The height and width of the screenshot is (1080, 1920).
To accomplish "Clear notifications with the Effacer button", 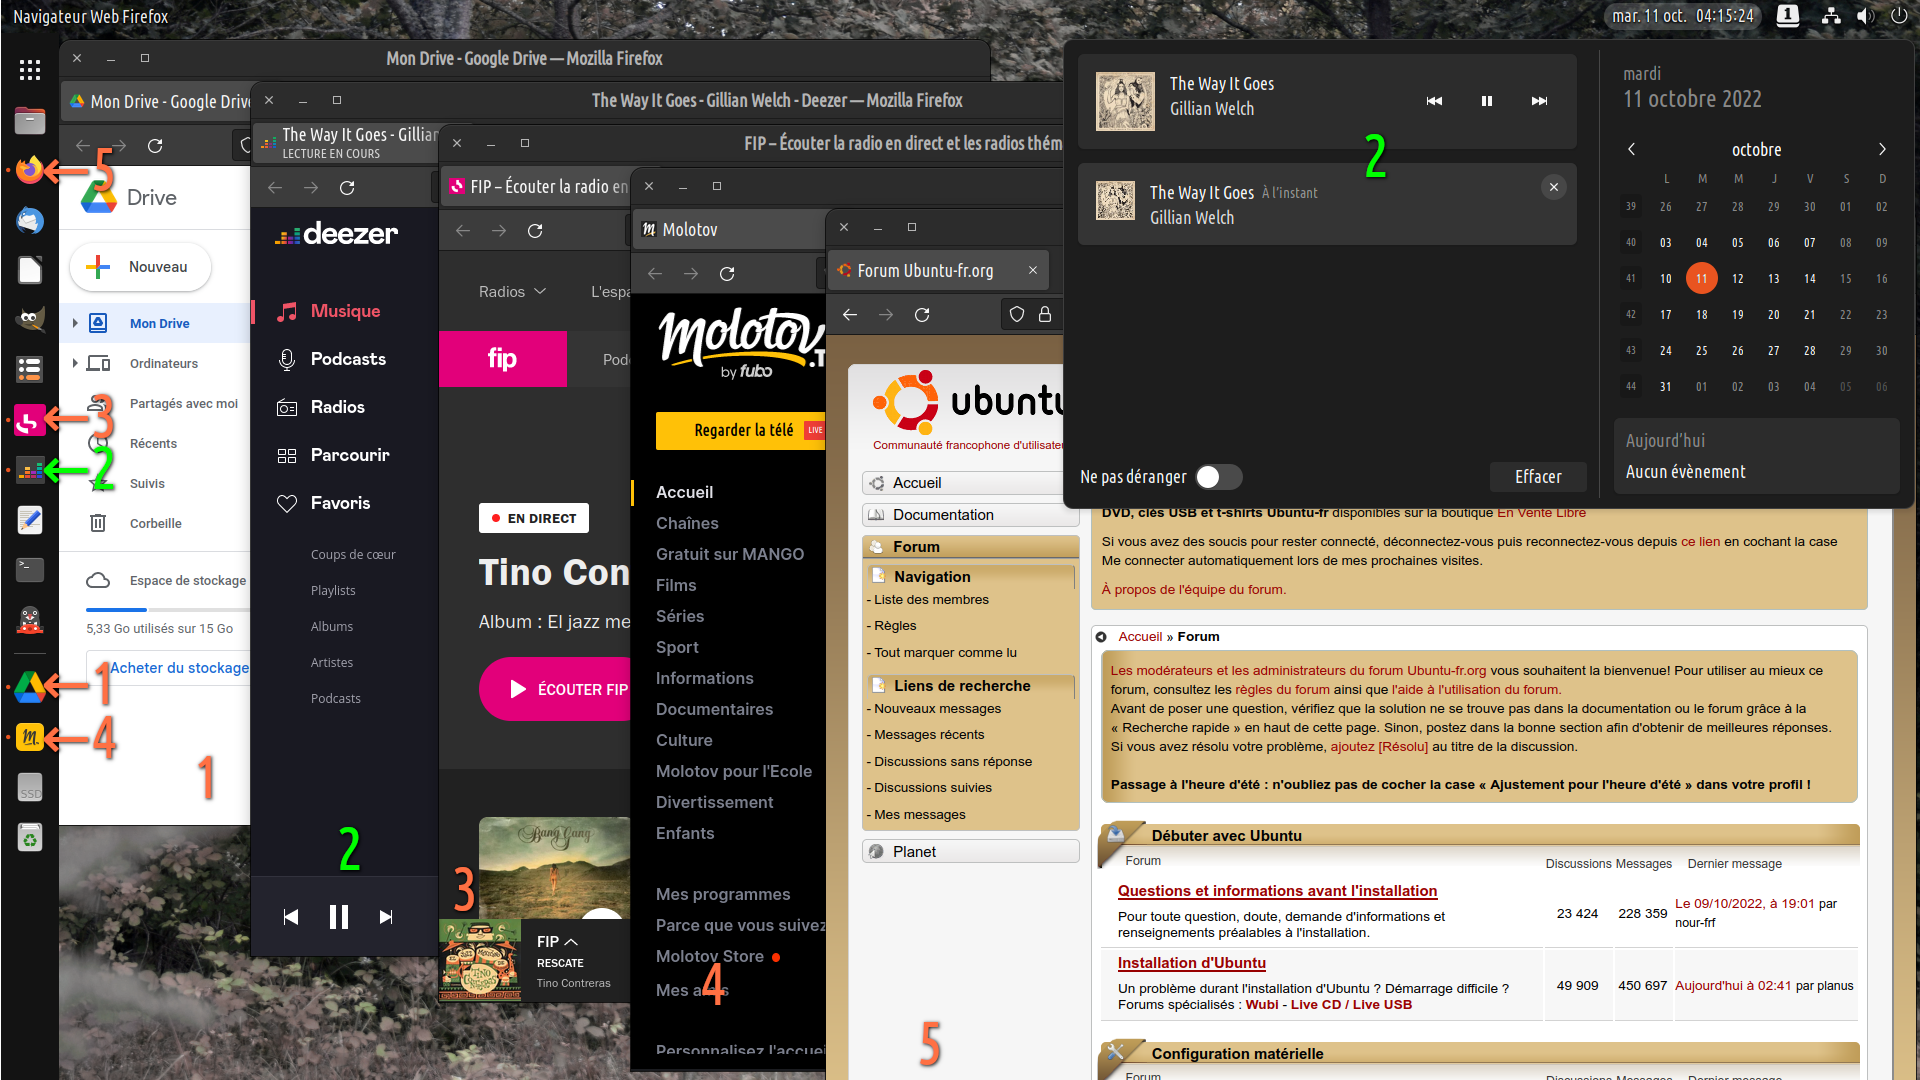I will 1537,477.
